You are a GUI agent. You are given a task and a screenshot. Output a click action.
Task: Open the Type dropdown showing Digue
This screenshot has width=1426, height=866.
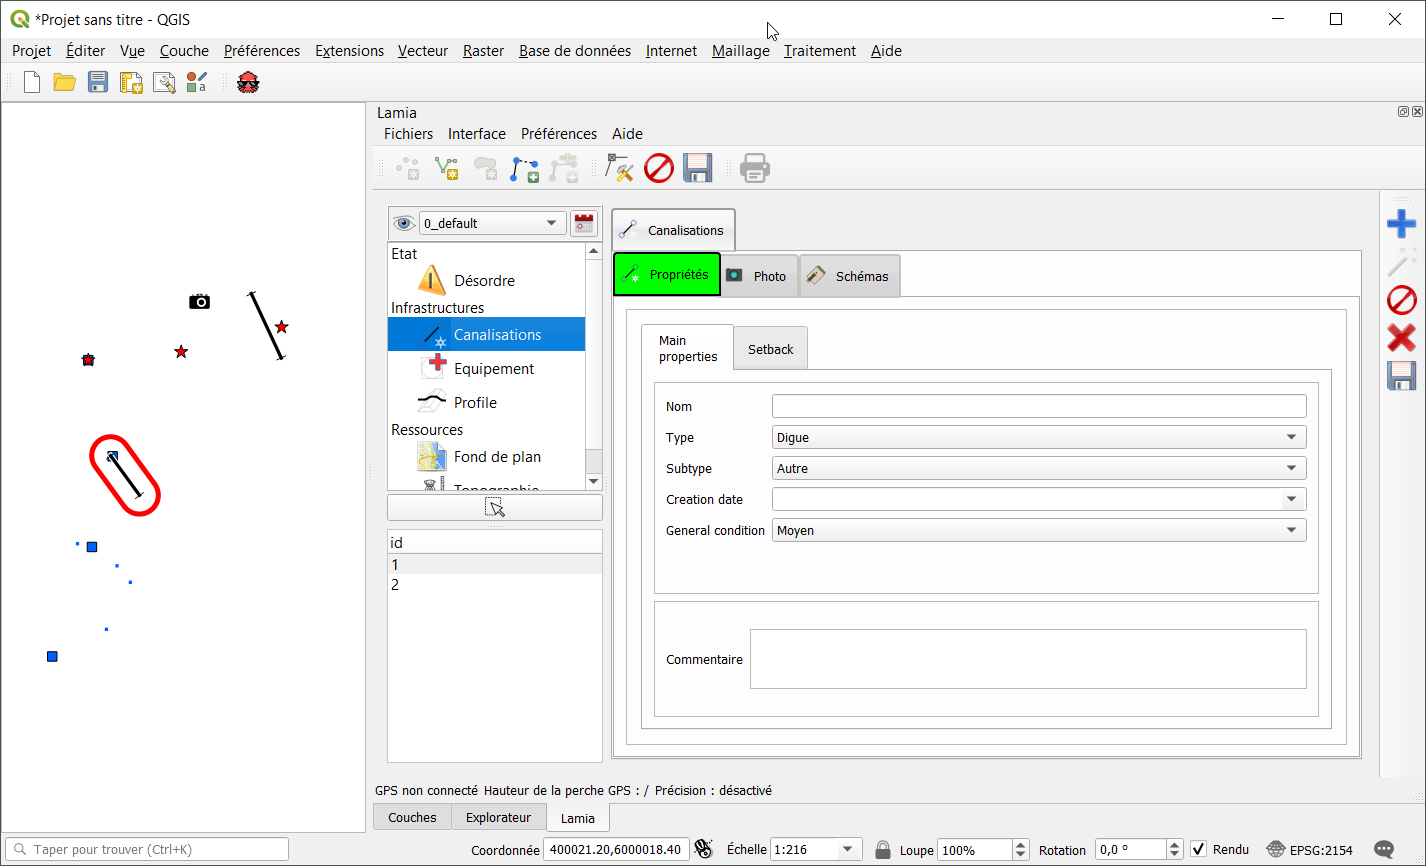tap(1039, 437)
